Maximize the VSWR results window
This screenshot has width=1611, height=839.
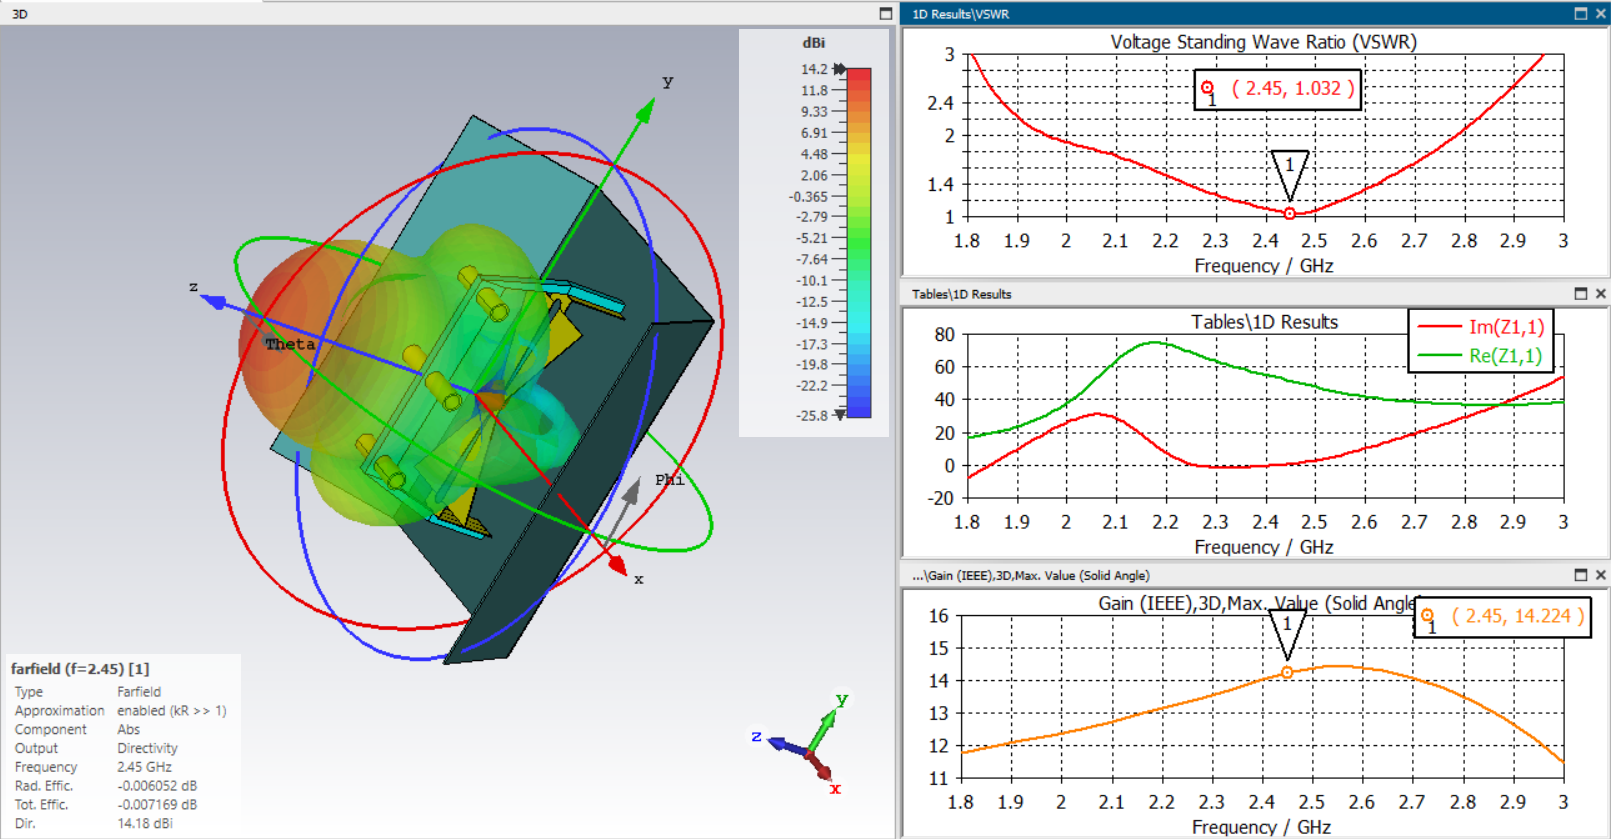[1580, 14]
